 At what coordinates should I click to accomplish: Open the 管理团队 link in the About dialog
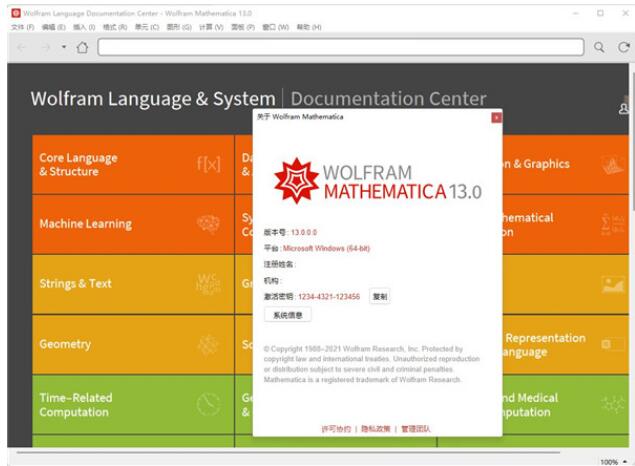(416, 429)
